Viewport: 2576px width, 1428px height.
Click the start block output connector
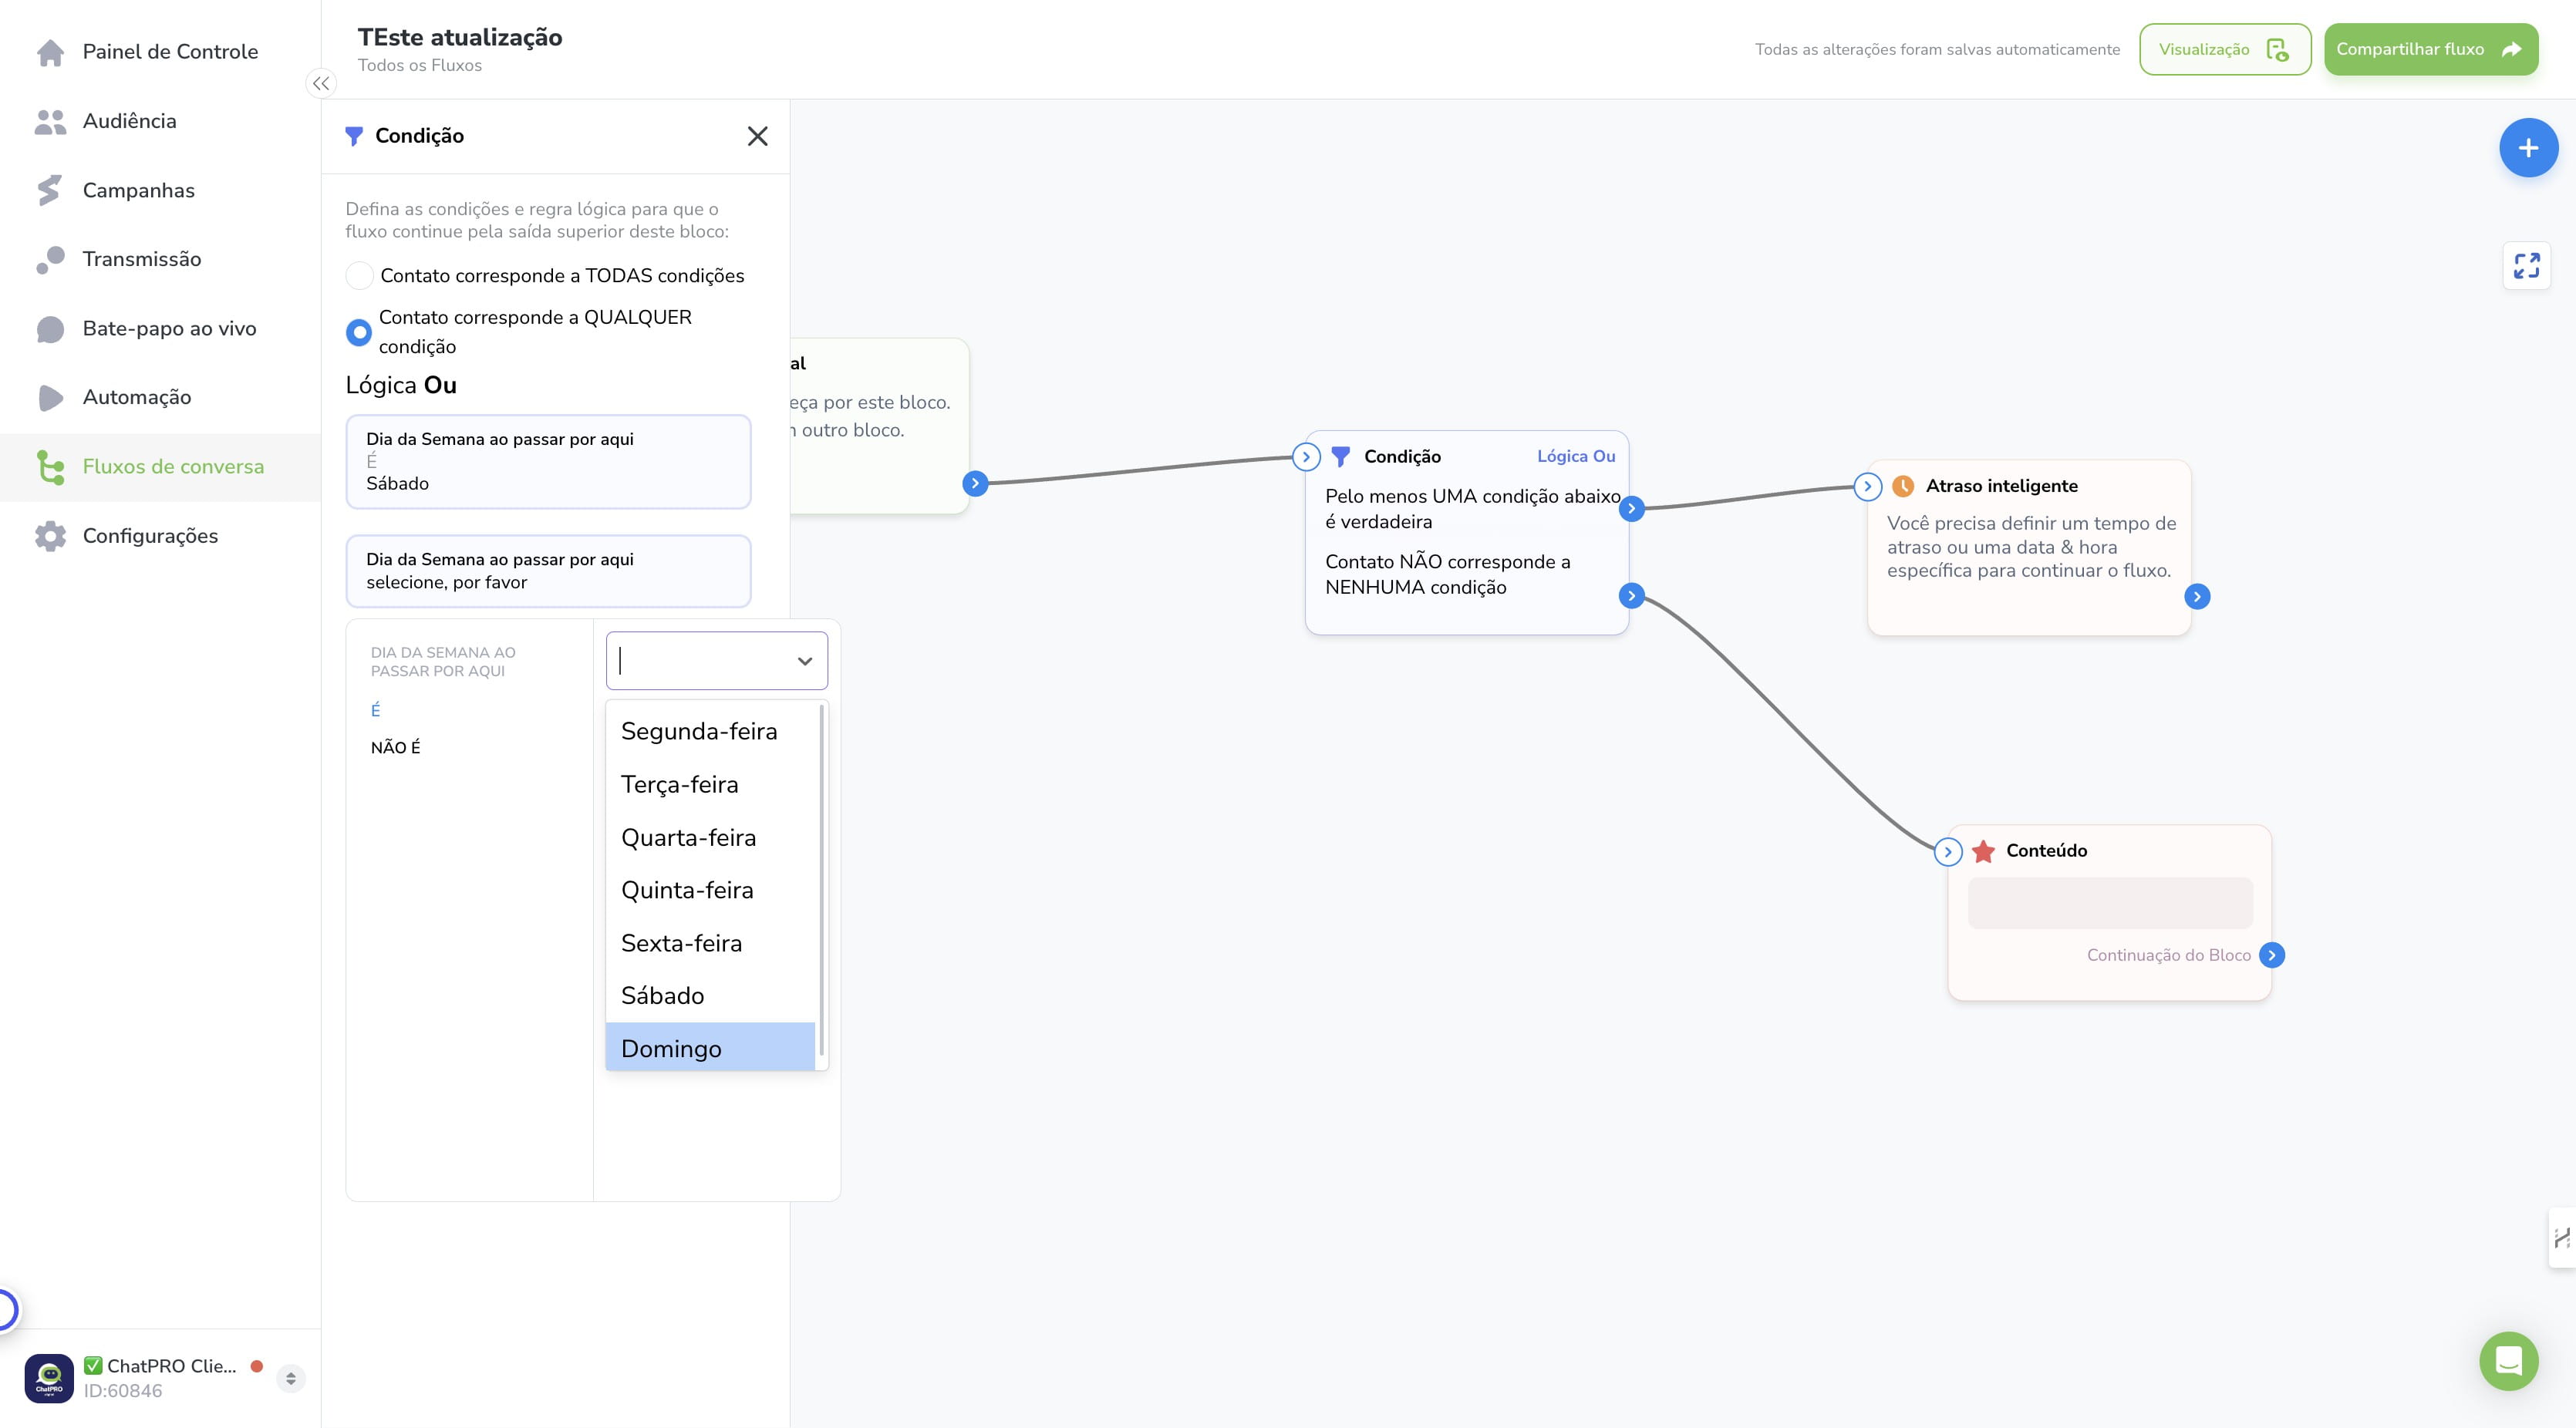(x=975, y=484)
